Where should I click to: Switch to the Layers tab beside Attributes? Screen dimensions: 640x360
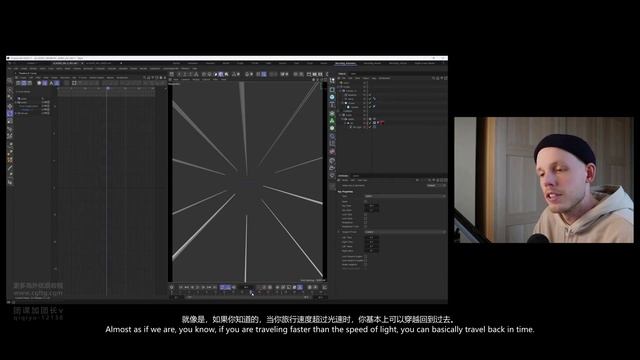pyautogui.click(x=356, y=176)
